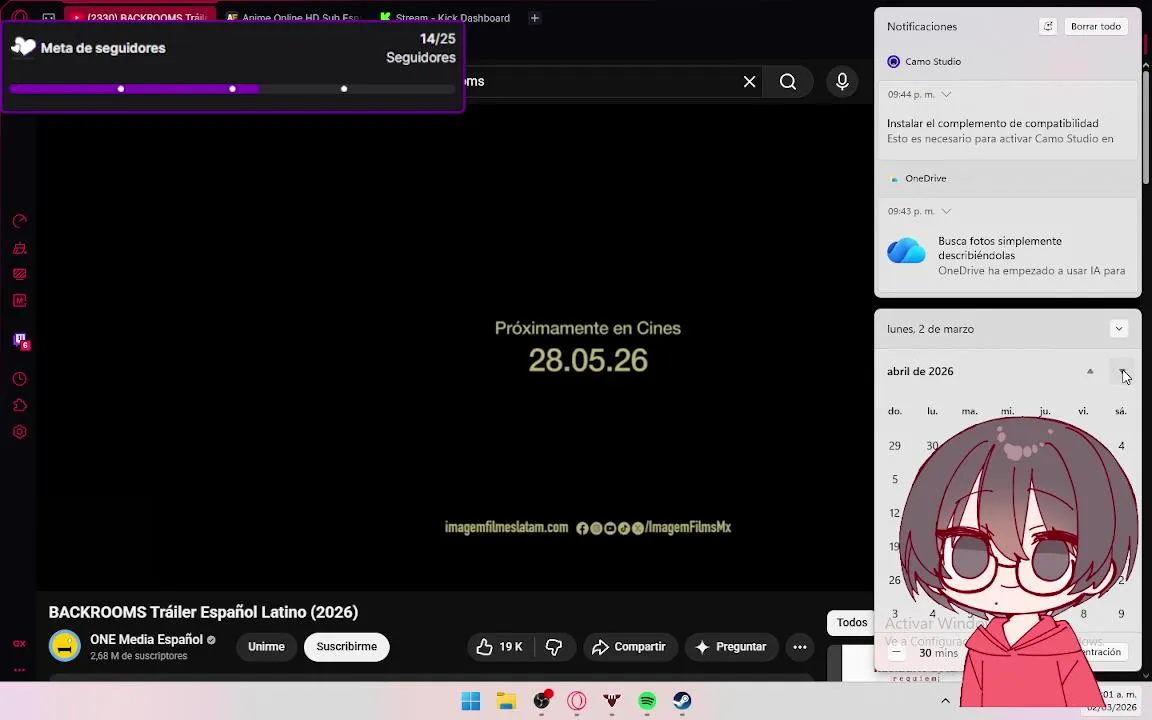Click Borrar todo in Notificaciones
The width and height of the screenshot is (1152, 720).
(1095, 26)
